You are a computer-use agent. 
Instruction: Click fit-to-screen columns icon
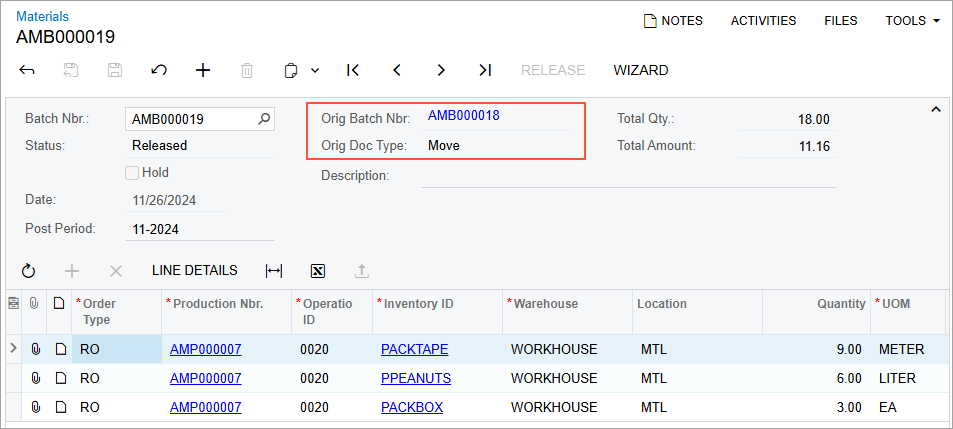[x=274, y=271]
